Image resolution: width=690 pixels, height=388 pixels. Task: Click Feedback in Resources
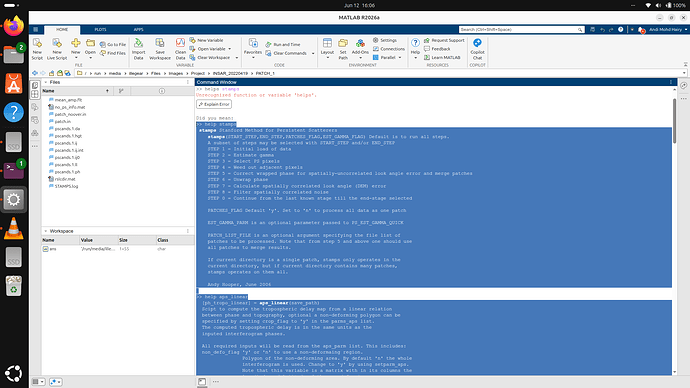[x=437, y=49]
